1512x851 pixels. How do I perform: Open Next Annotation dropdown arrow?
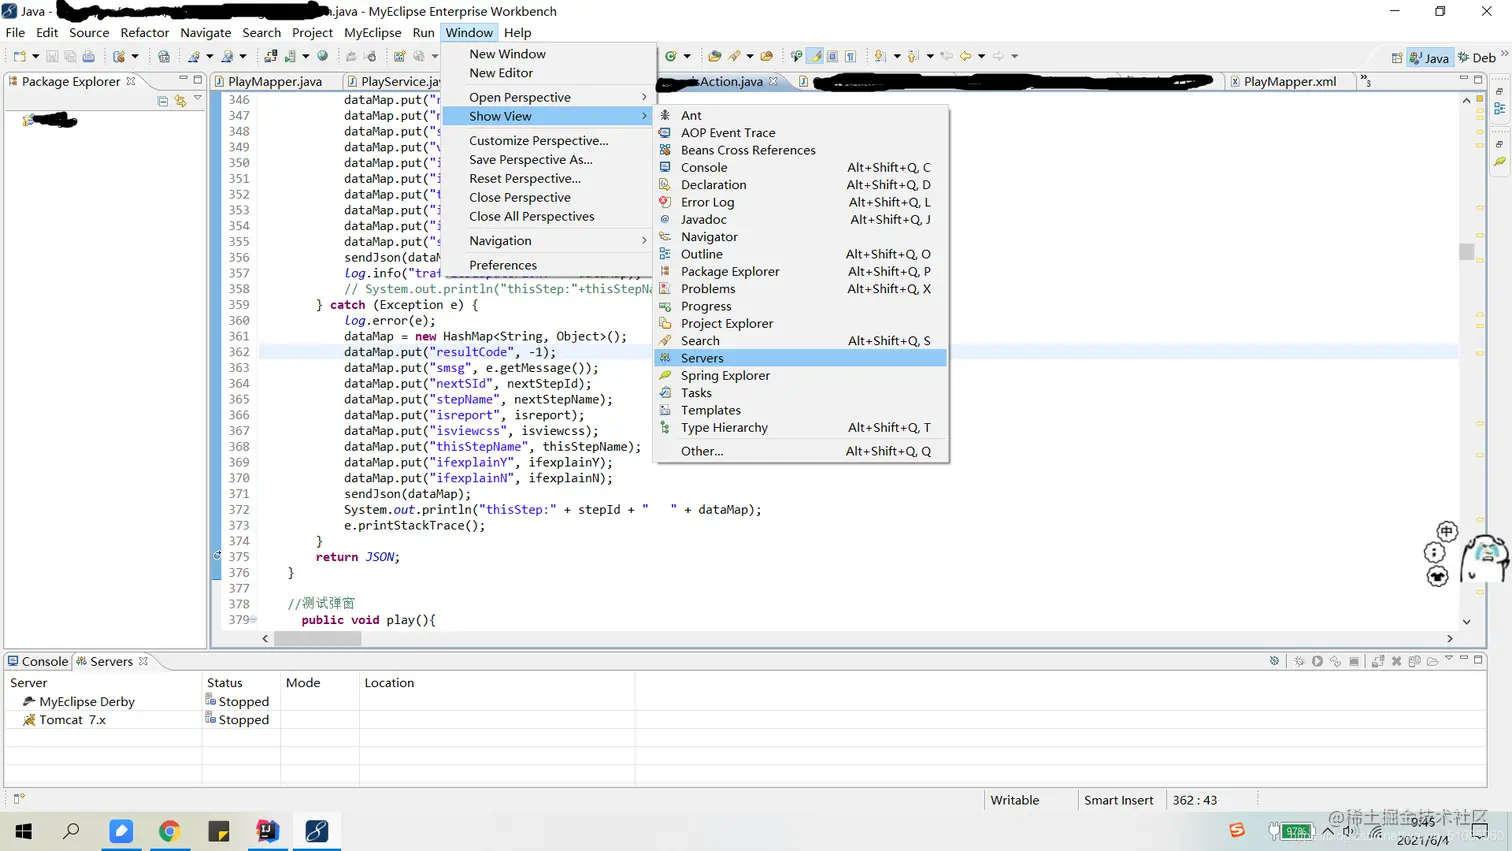(896, 56)
